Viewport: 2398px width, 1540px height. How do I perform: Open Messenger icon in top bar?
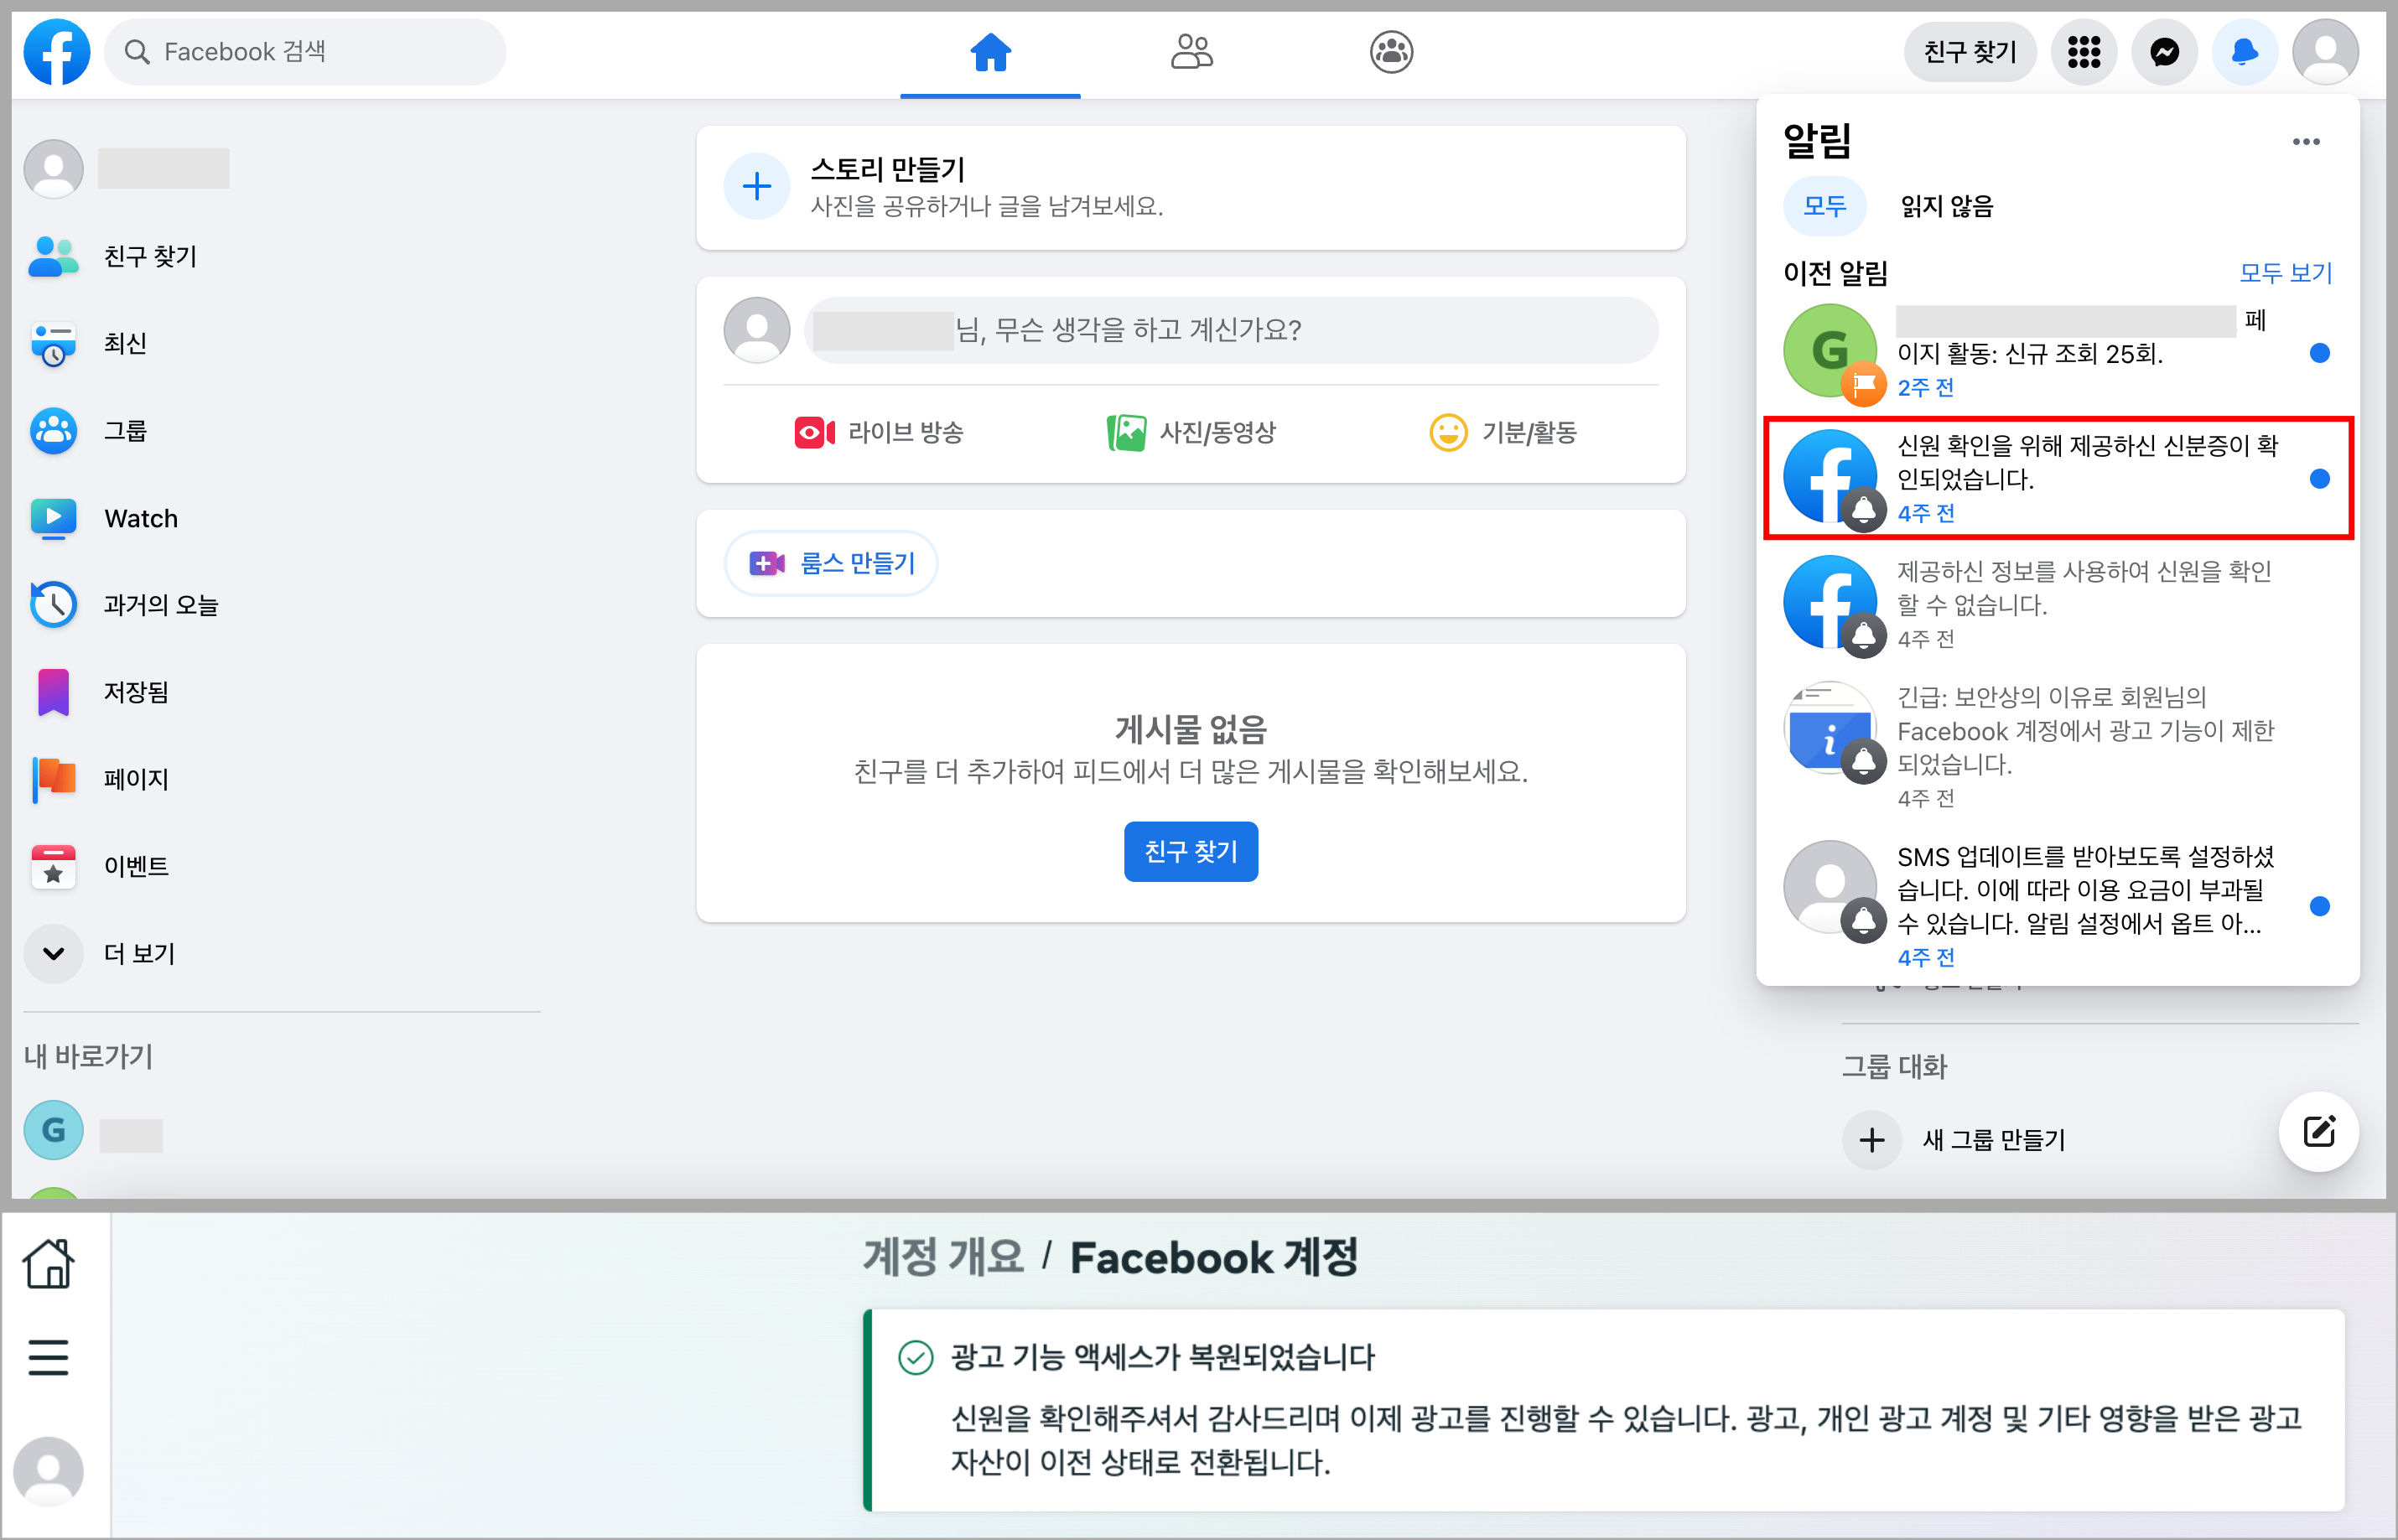(x=2164, y=52)
